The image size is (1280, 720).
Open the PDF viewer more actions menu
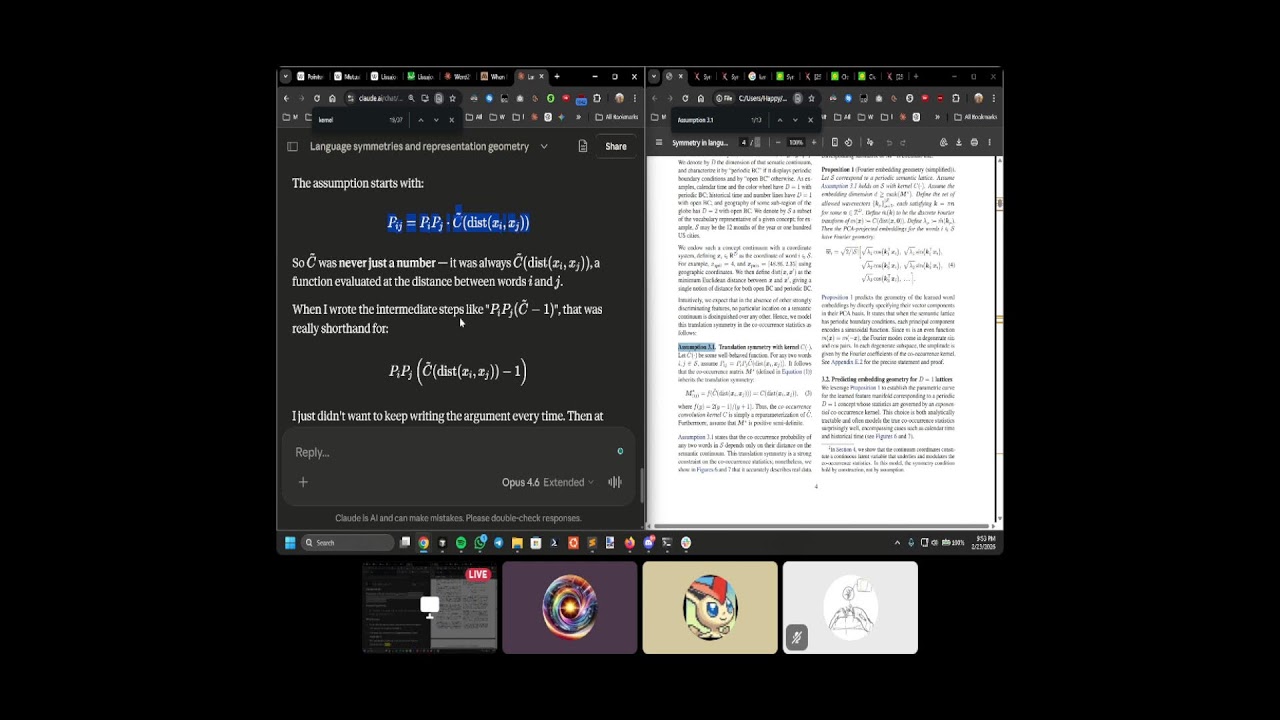click(989, 142)
